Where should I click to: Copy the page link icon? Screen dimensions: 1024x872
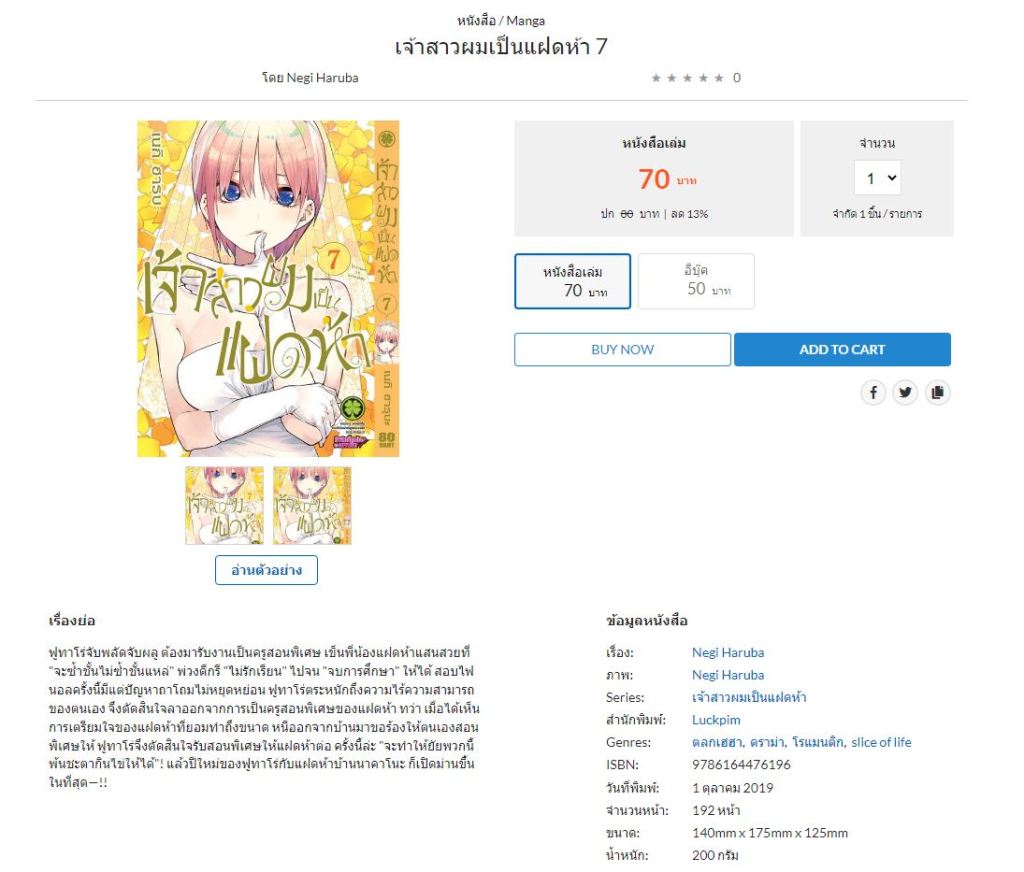(x=937, y=392)
